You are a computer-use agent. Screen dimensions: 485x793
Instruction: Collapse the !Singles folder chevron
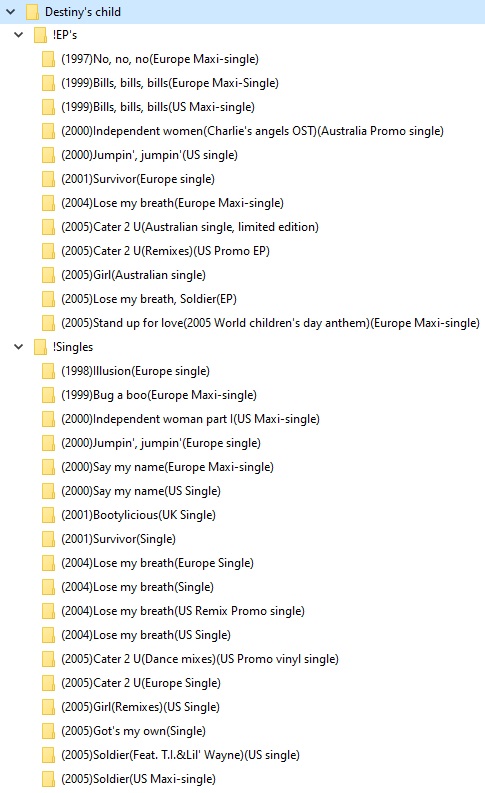click(x=19, y=347)
